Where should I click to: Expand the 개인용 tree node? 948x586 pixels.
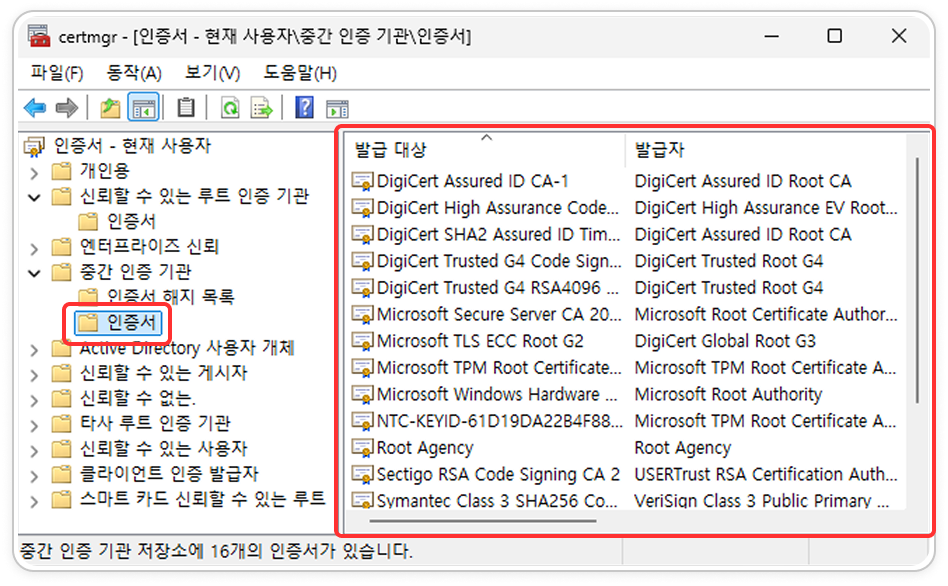(x=34, y=173)
